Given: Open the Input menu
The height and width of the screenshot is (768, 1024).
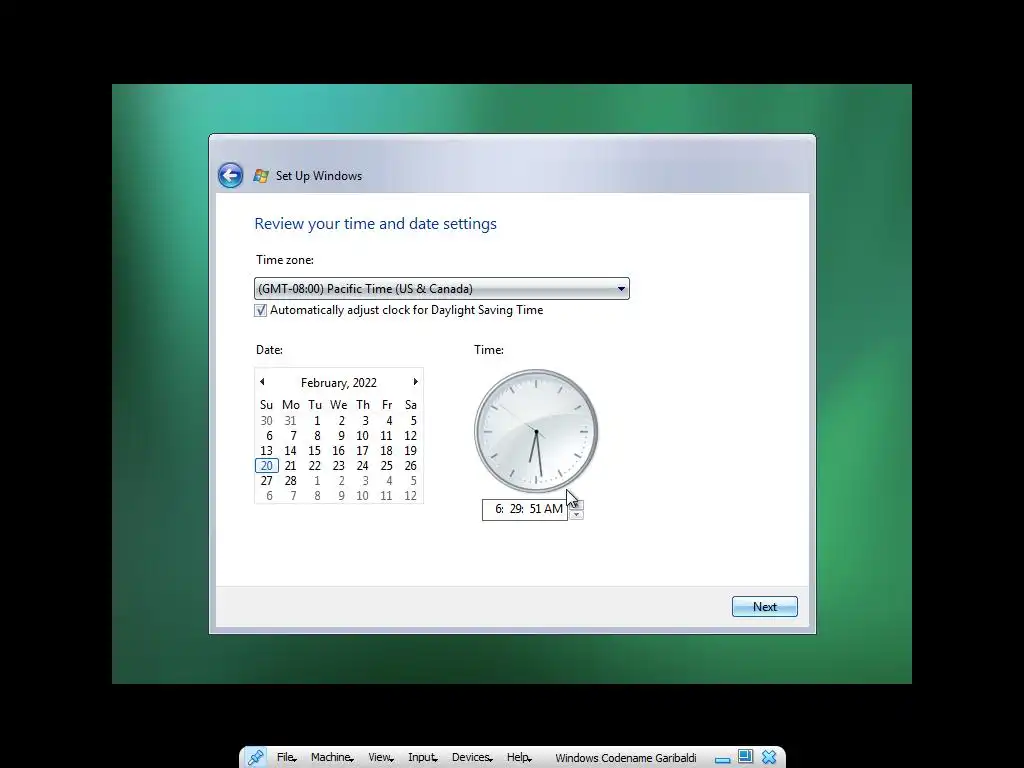Looking at the screenshot, I should point(422,757).
